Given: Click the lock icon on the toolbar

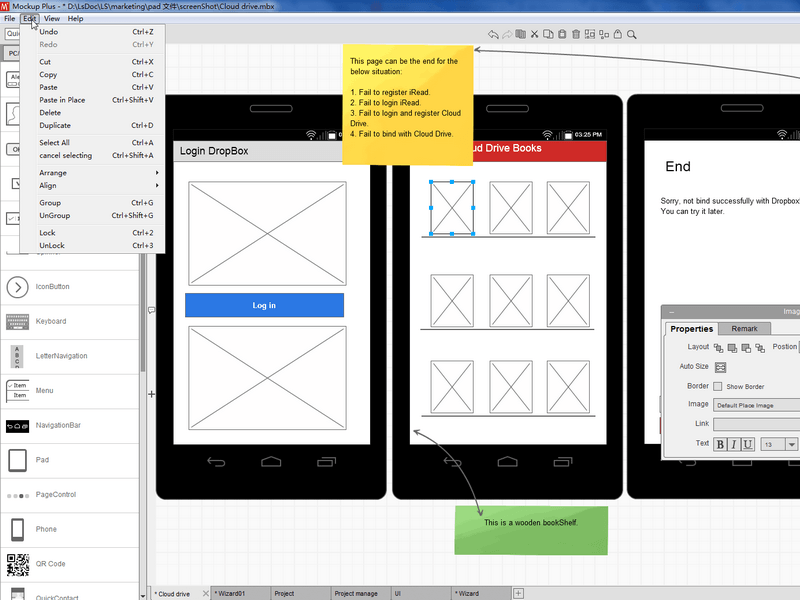Looking at the screenshot, I should [x=618, y=34].
